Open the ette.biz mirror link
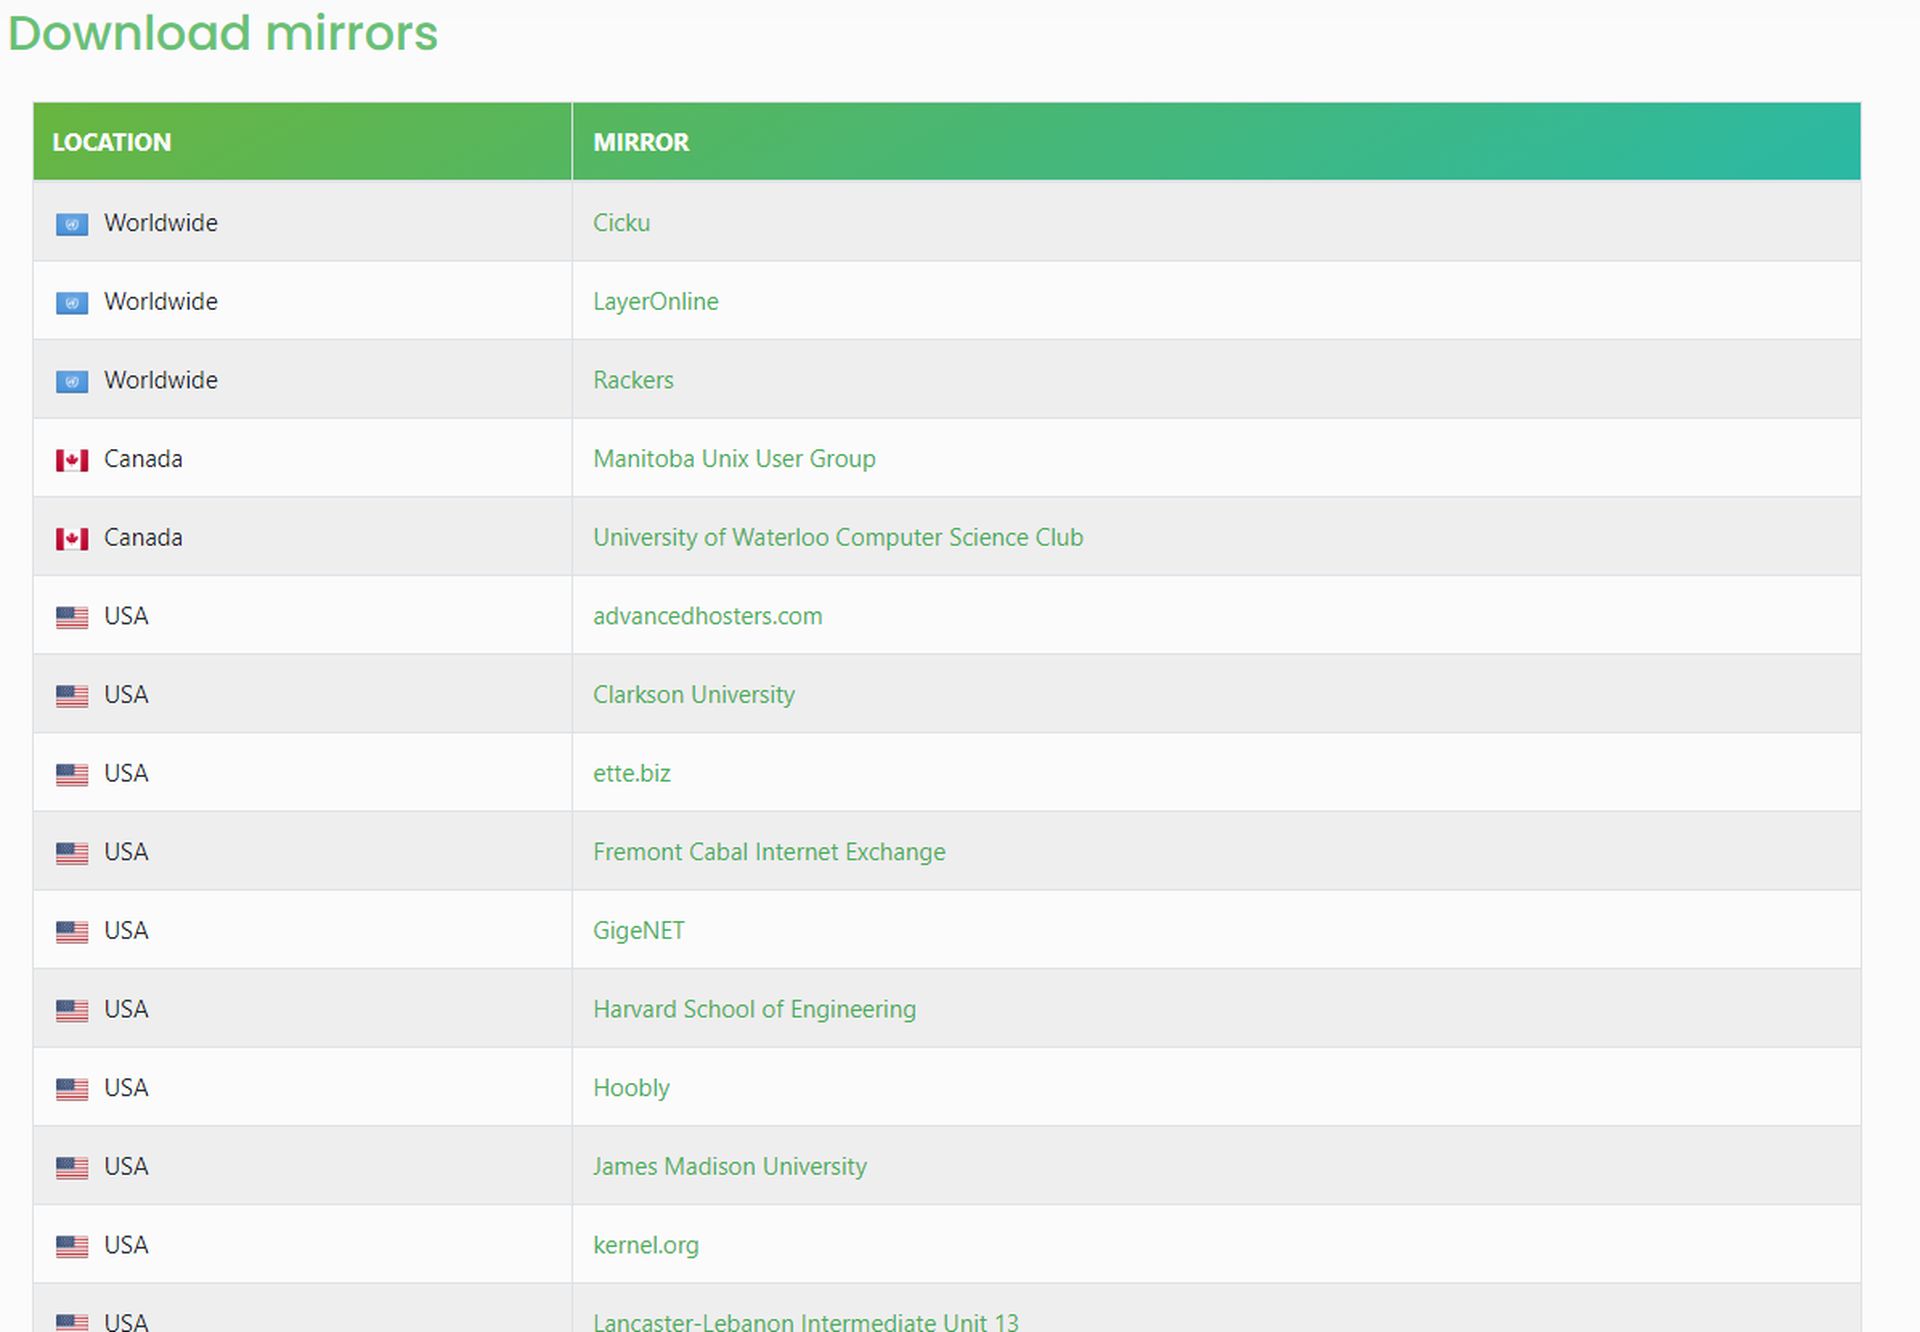The width and height of the screenshot is (1920, 1332). pyautogui.click(x=631, y=773)
